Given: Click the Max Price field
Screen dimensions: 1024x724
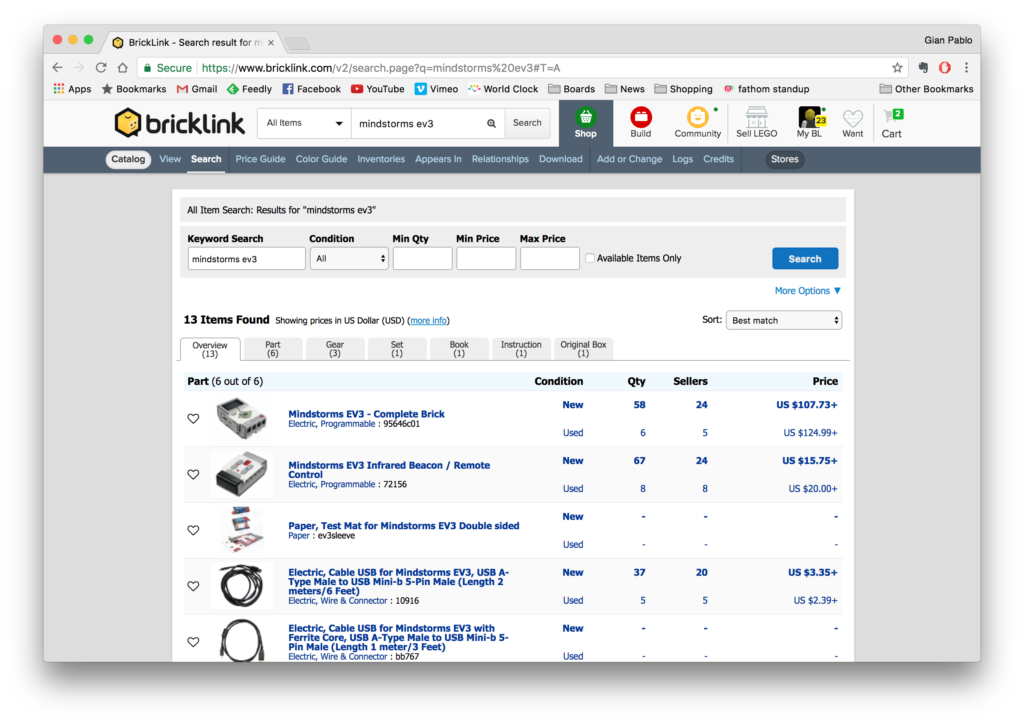Looking at the screenshot, I should click(549, 259).
